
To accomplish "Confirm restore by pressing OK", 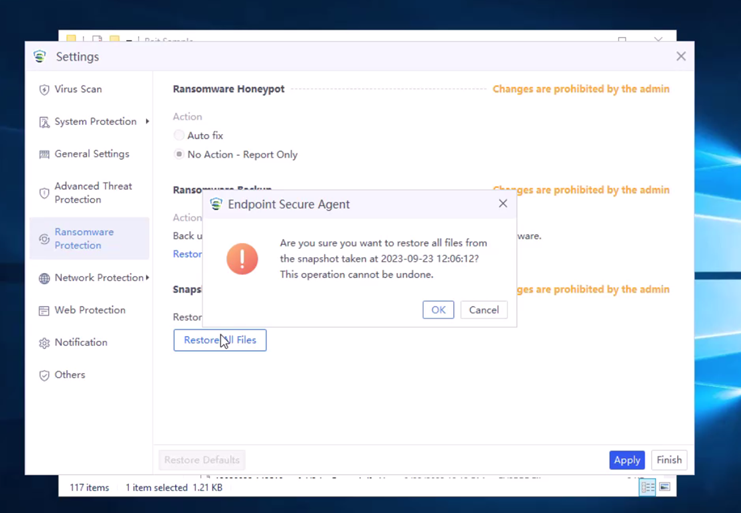I will (x=438, y=310).
